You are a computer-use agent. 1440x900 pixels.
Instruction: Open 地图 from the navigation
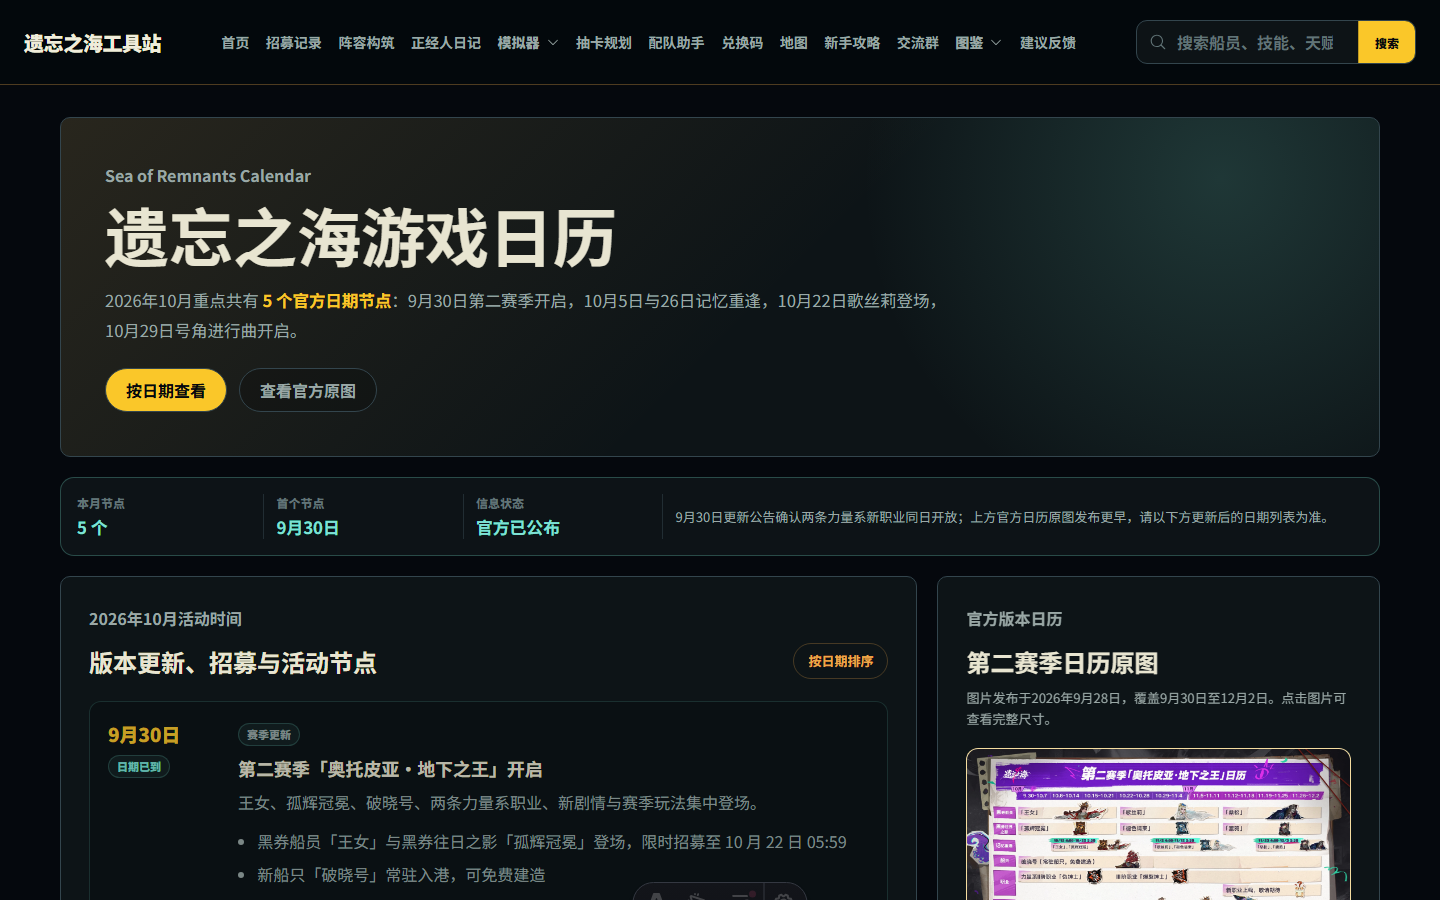click(794, 43)
